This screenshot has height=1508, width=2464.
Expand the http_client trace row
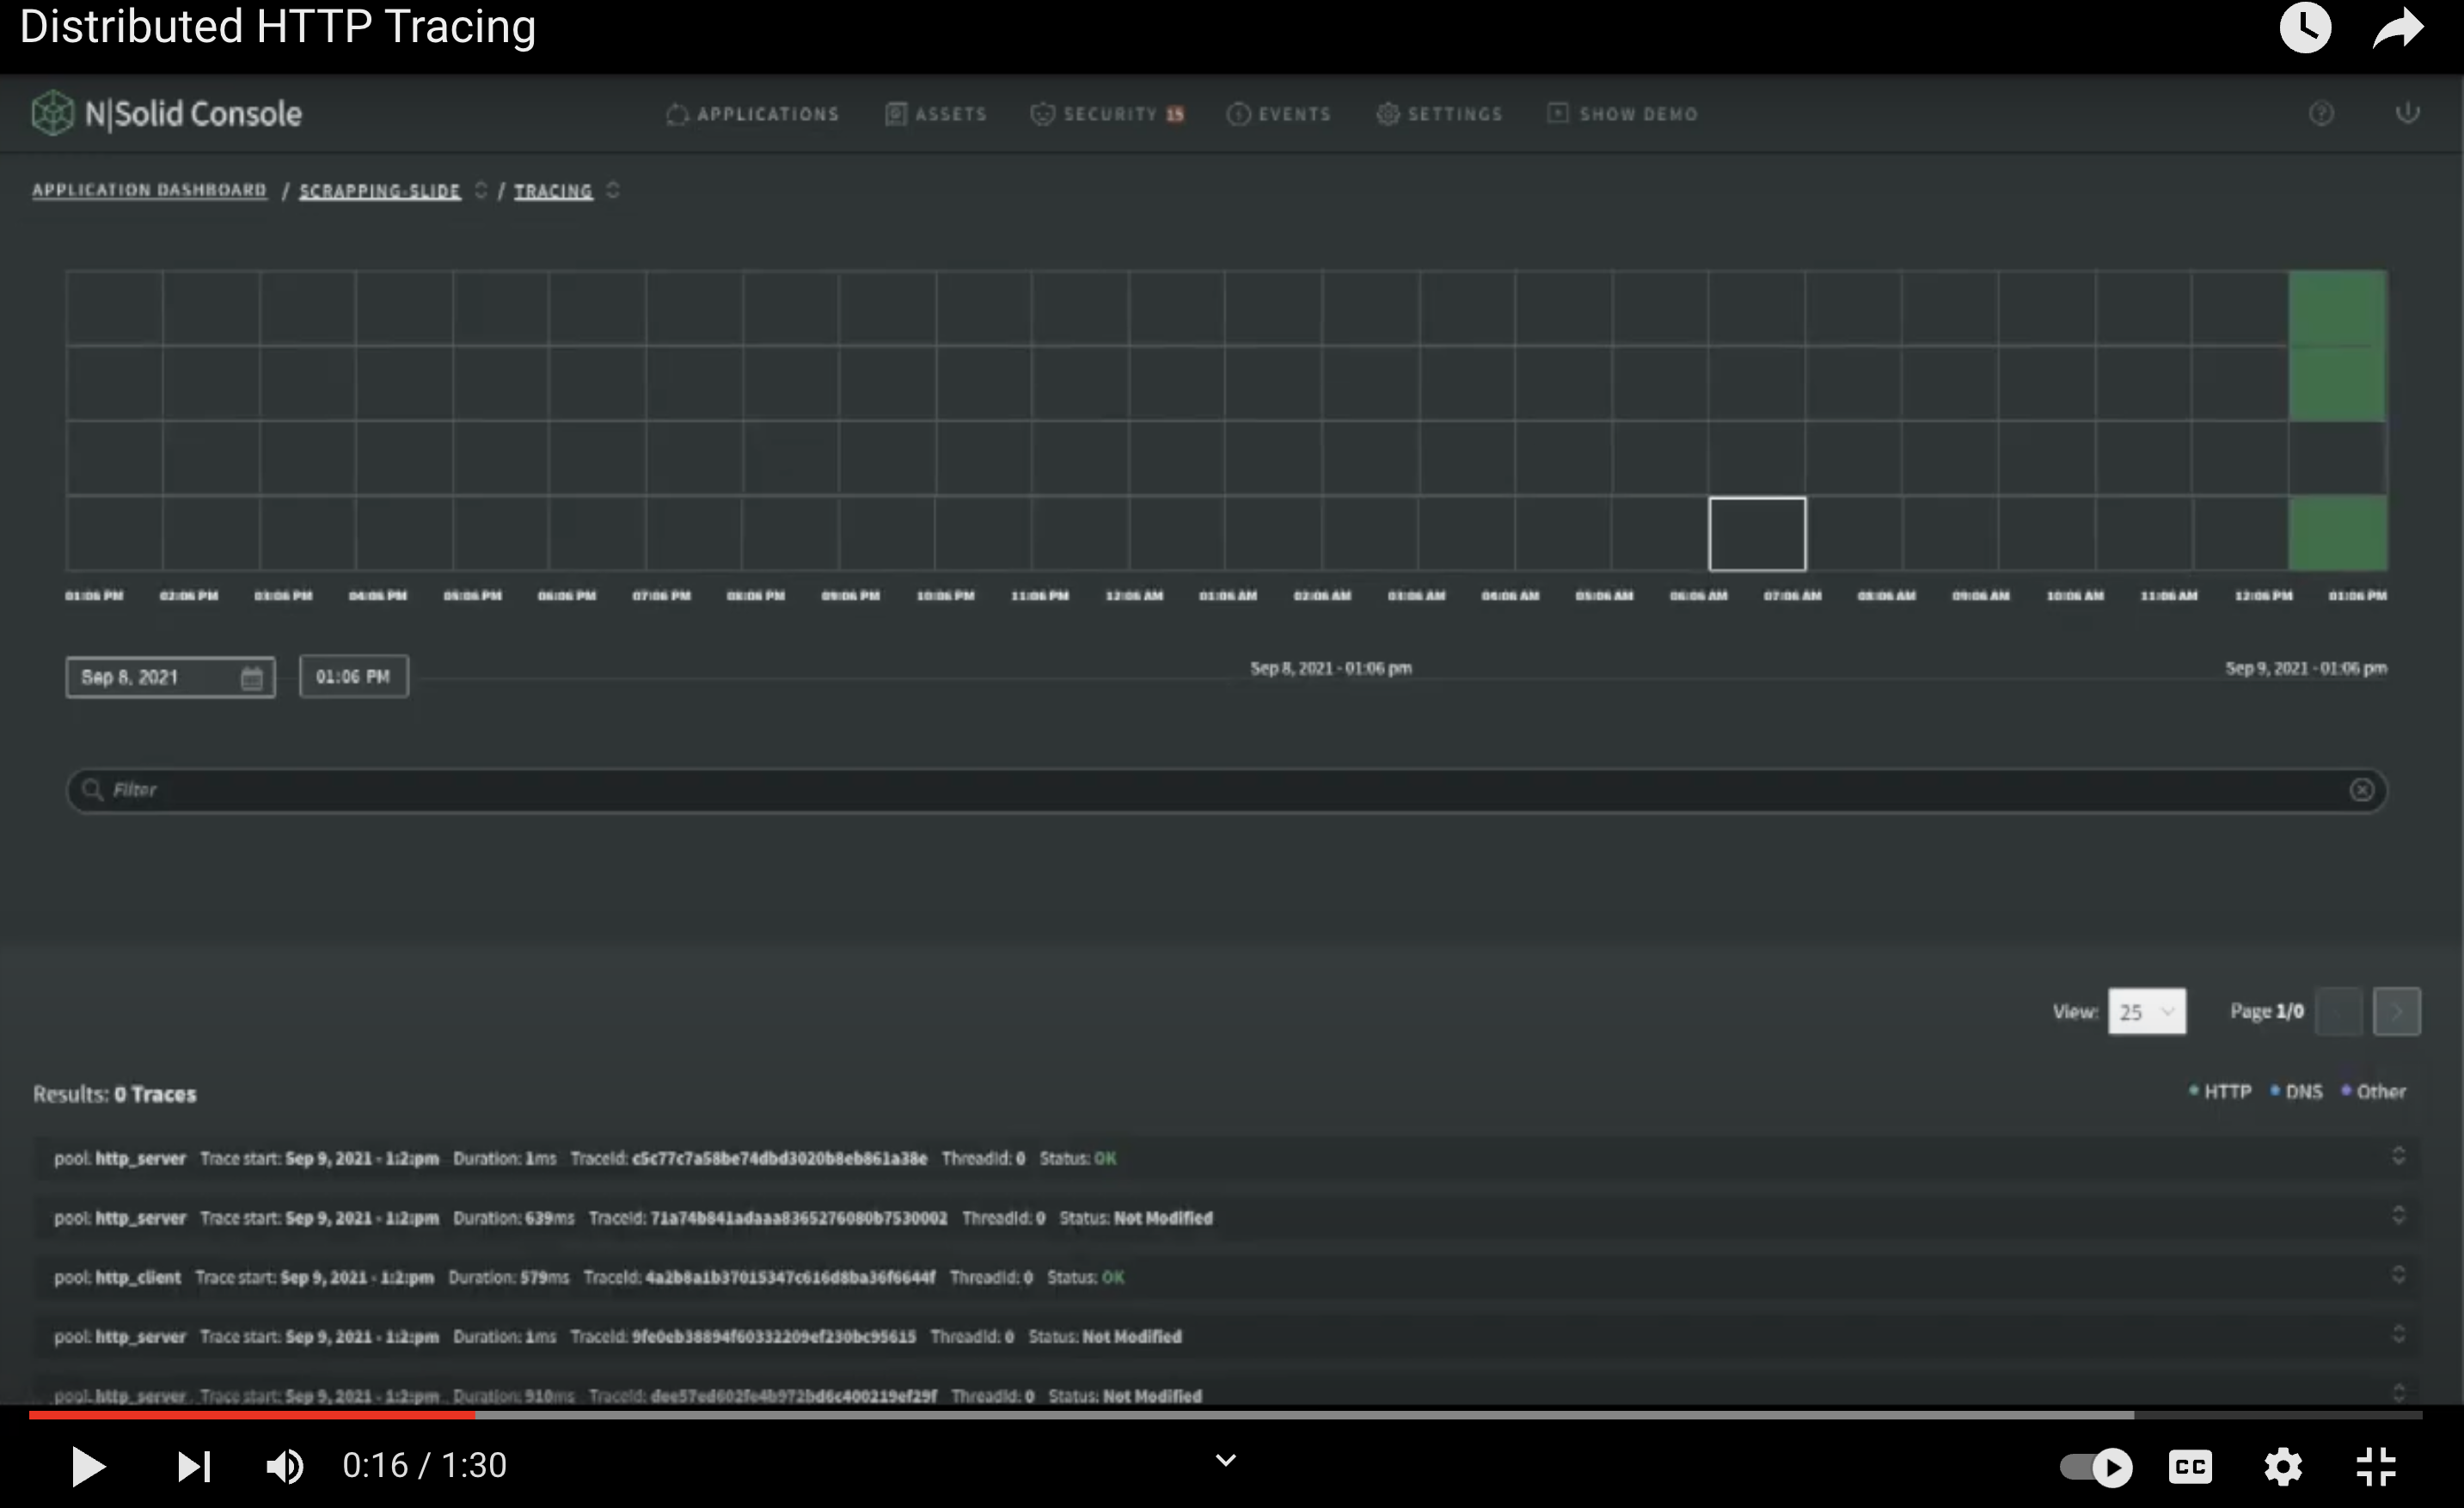tap(2398, 1275)
